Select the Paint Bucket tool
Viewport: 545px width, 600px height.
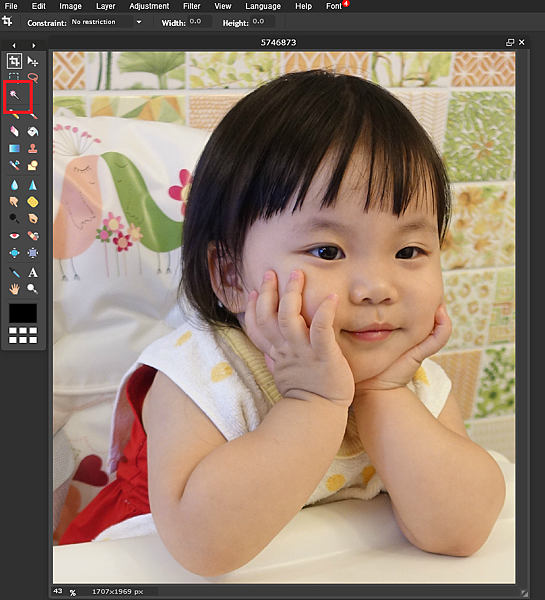pyautogui.click(x=33, y=132)
